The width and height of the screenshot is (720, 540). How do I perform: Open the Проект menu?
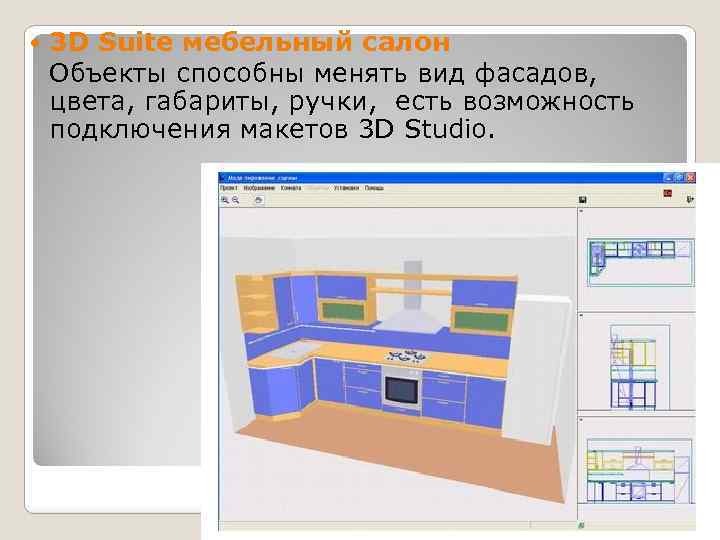coord(229,188)
